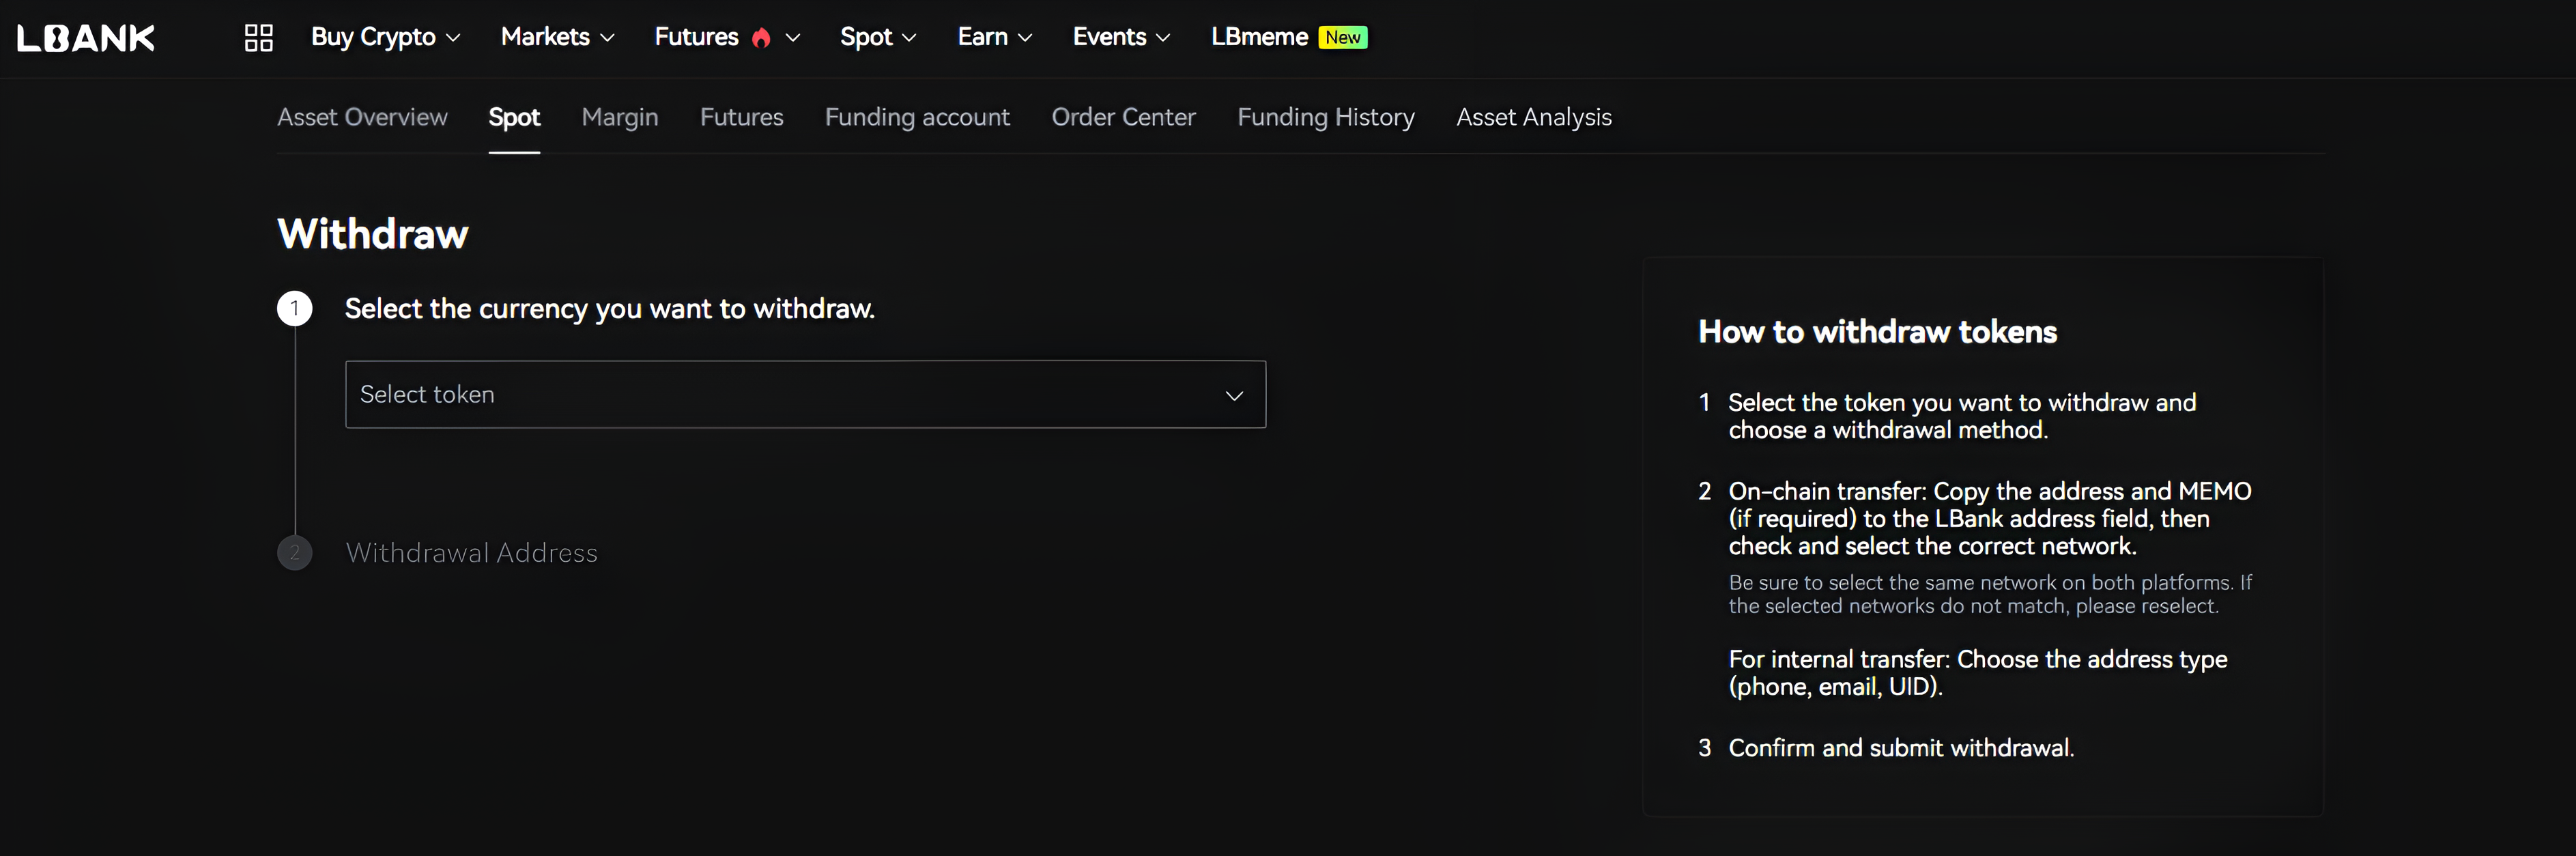2576x856 pixels.
Task: Open the Funding History tab
Action: (x=1325, y=117)
